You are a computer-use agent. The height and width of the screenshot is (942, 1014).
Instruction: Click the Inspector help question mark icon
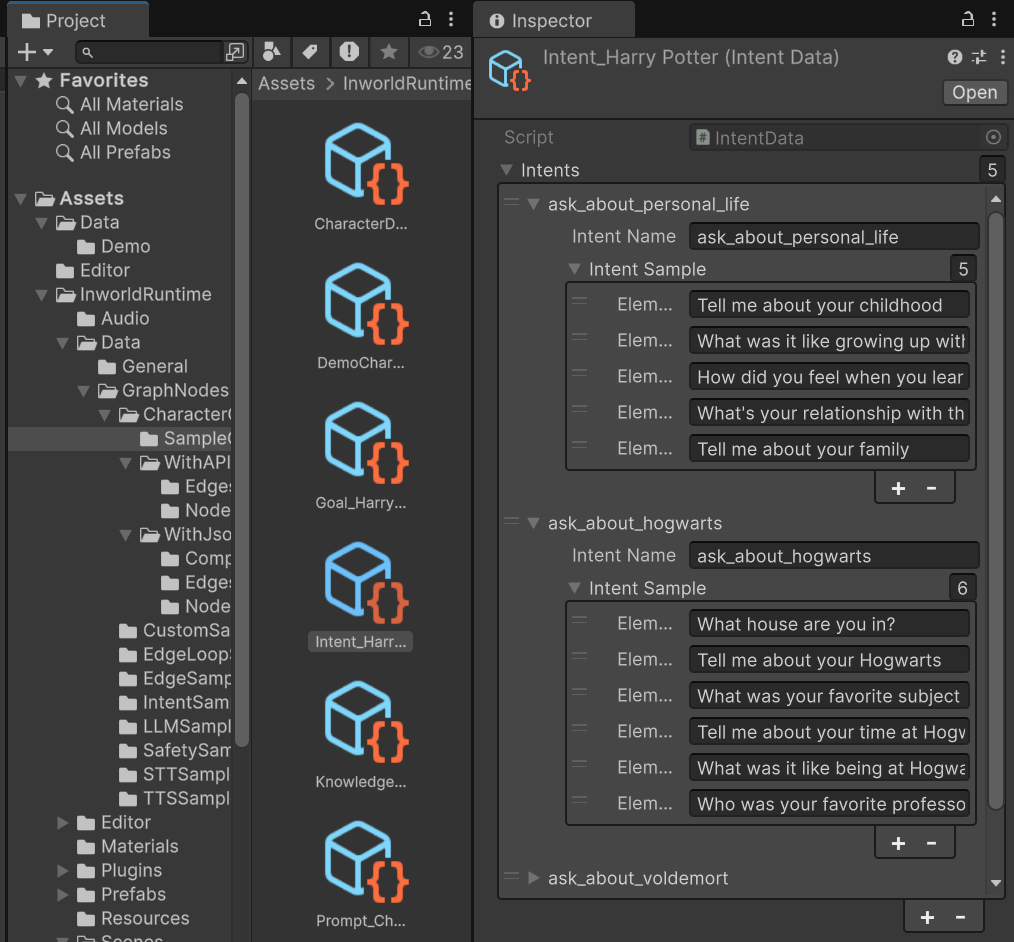pyautogui.click(x=953, y=57)
